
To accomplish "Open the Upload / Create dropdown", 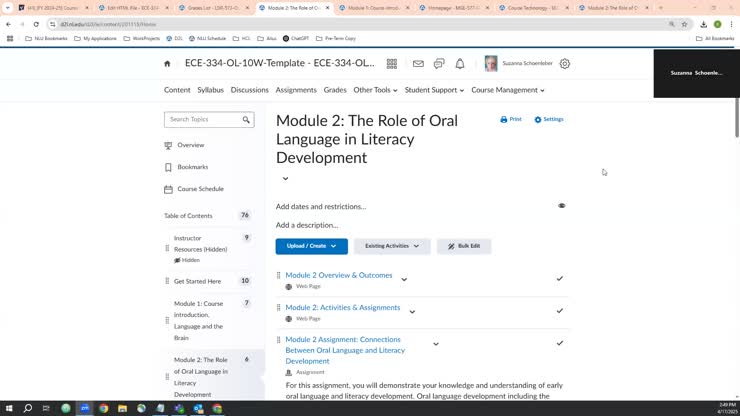I will [311, 246].
